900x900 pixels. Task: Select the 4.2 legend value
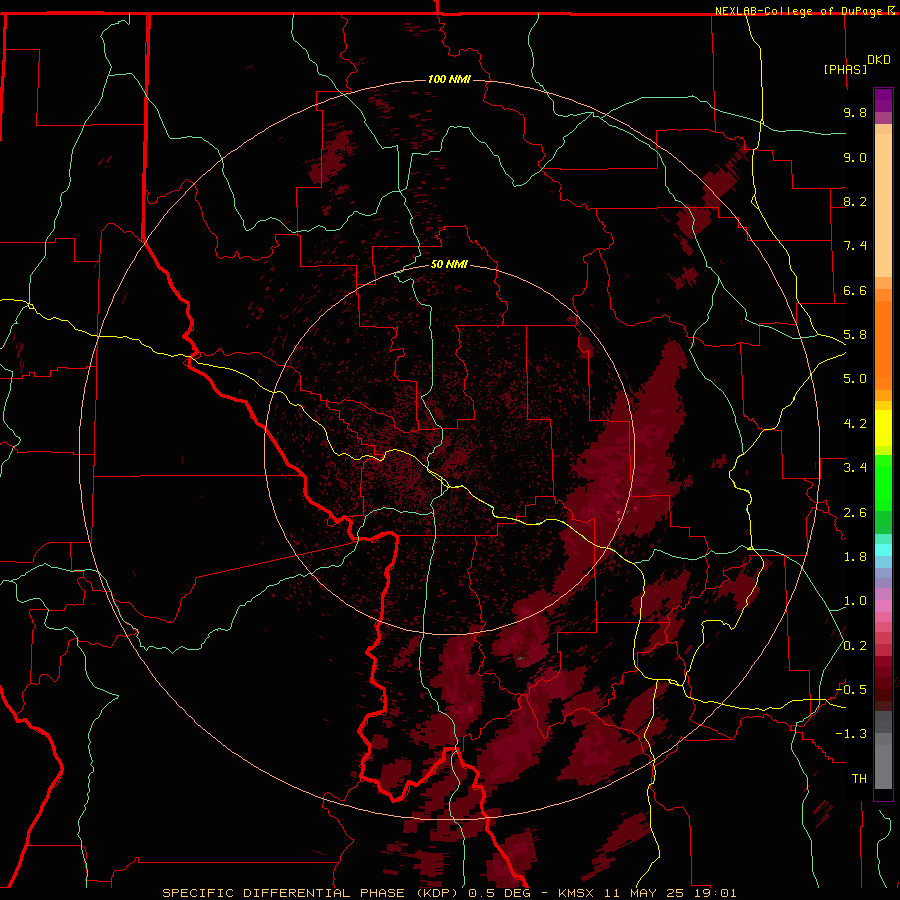tap(855, 424)
